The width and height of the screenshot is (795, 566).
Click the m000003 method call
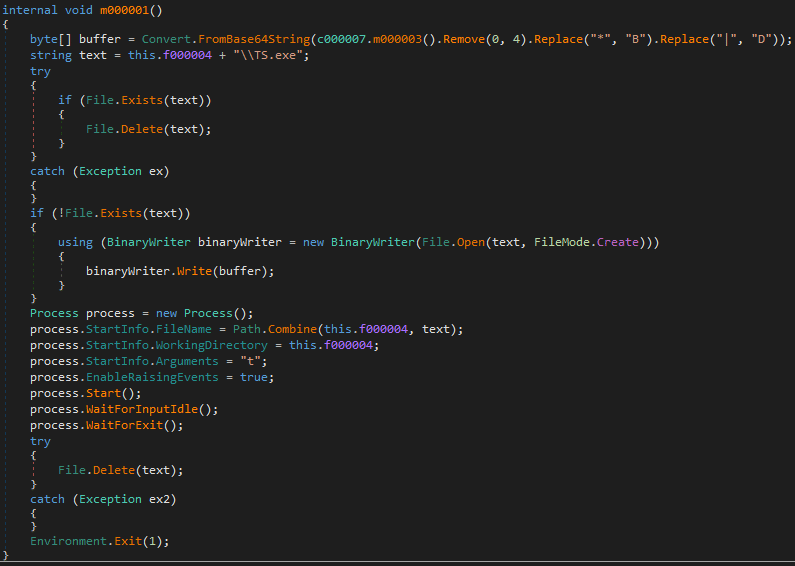click(x=398, y=39)
